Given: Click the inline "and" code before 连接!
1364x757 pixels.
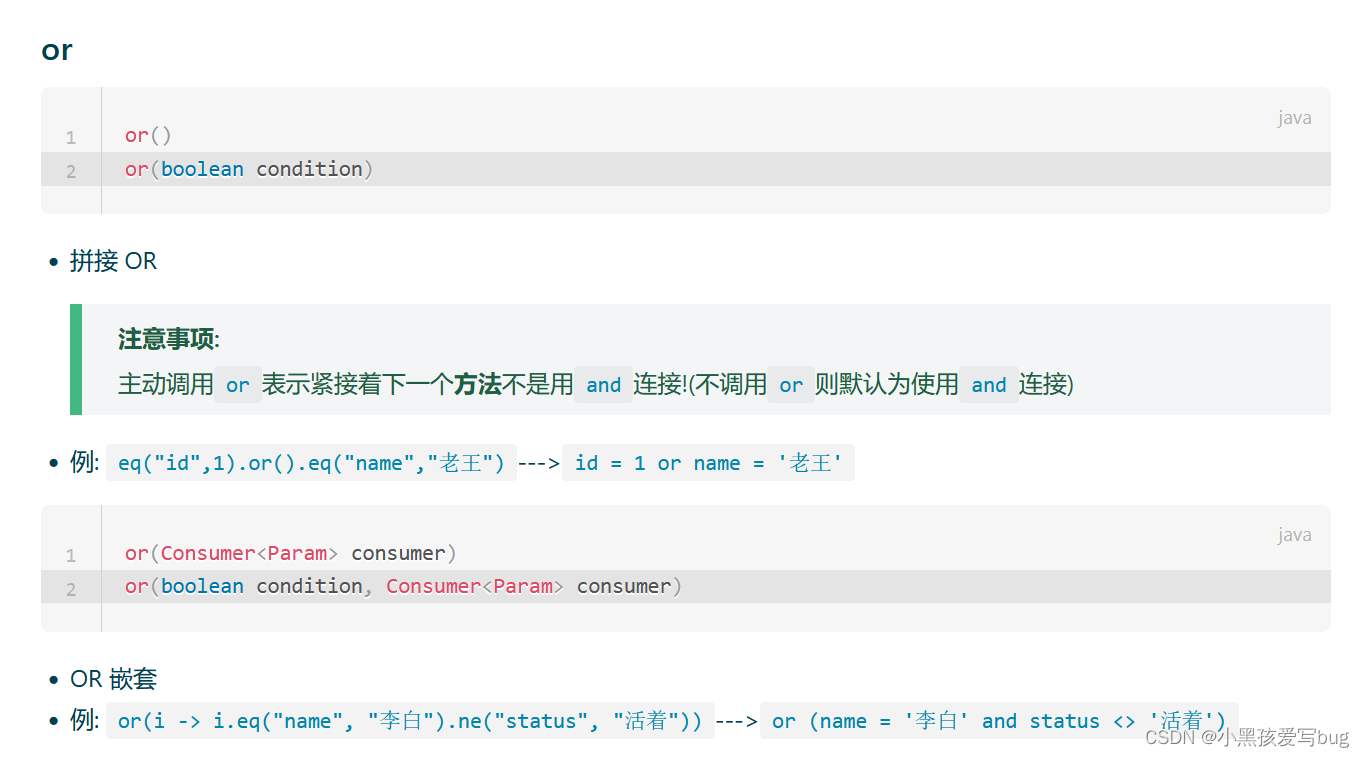Looking at the screenshot, I should 603,385.
